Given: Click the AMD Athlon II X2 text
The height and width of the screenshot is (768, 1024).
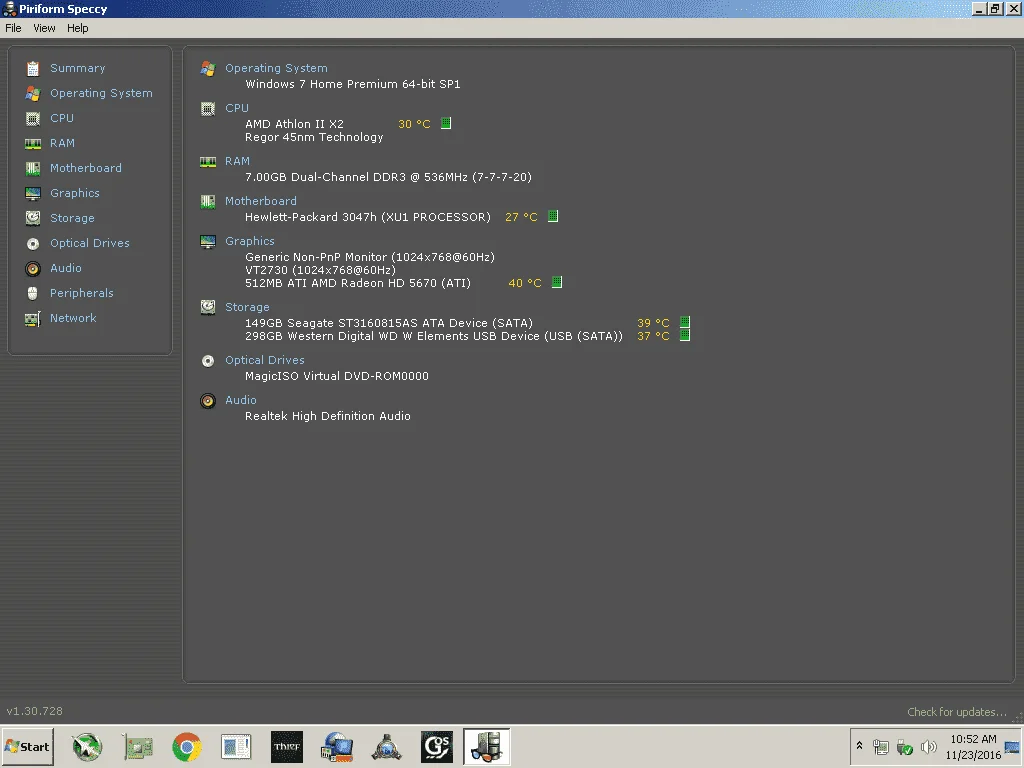Looking at the screenshot, I should tap(294, 124).
